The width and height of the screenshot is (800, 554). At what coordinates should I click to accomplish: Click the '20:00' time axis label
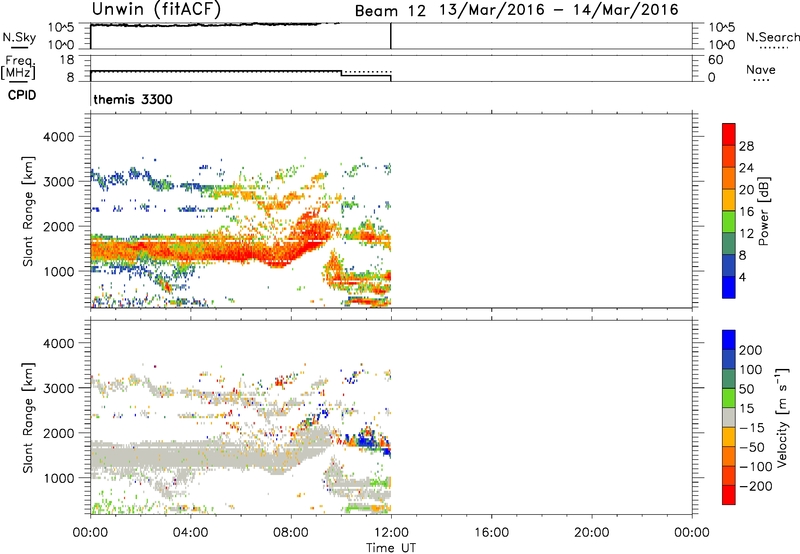click(591, 533)
